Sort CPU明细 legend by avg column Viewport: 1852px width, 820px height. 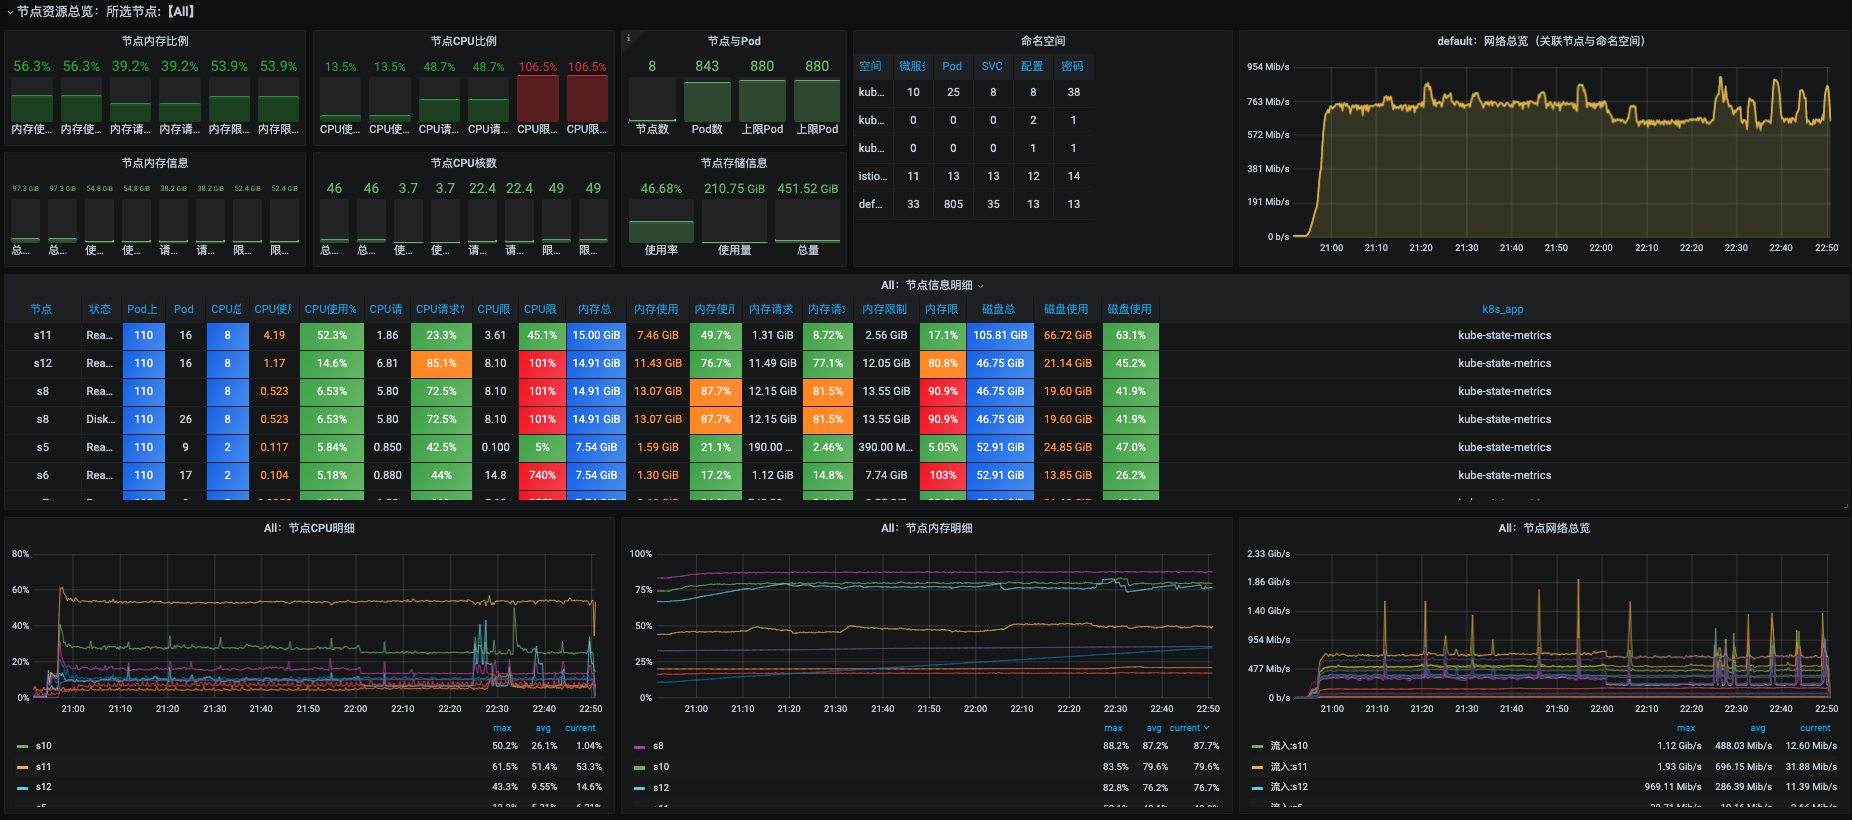pos(543,728)
